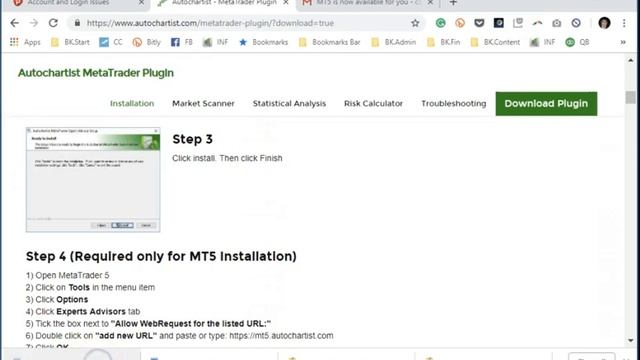Close the Account and Login Issues tab
This screenshot has width=640, height=360.
(x=141, y=3)
